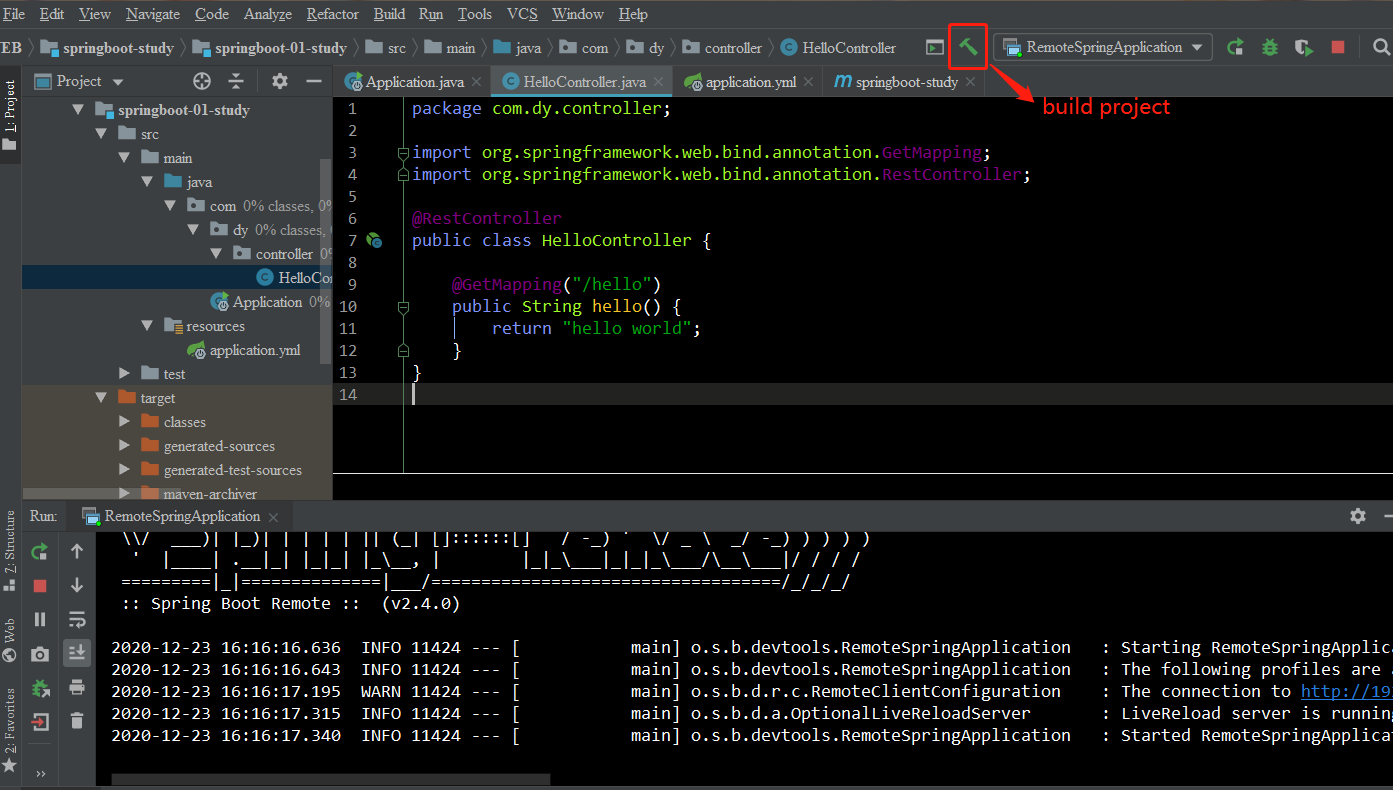Clear the console with the trash icon

(x=77, y=721)
